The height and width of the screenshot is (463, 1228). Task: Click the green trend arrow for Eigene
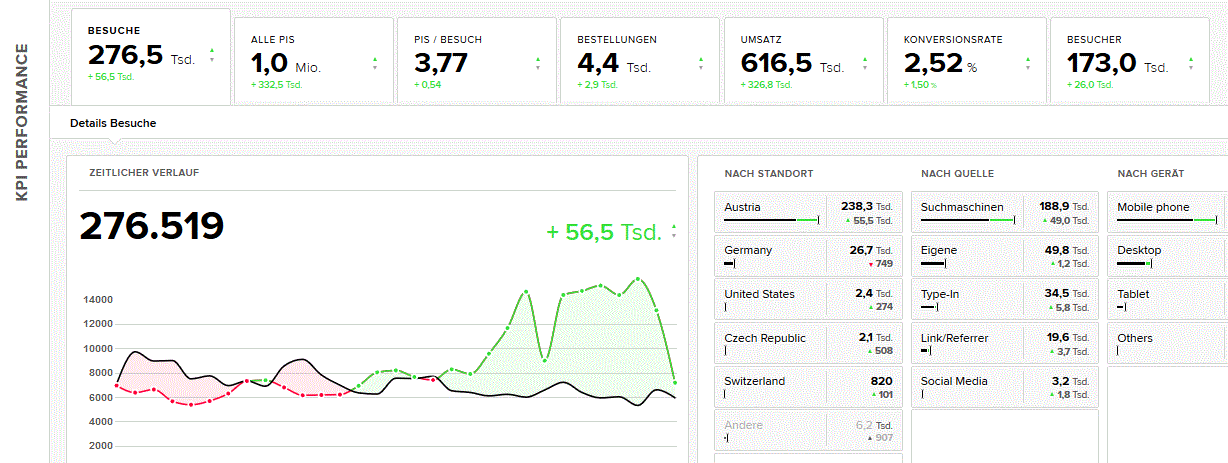1053,264
